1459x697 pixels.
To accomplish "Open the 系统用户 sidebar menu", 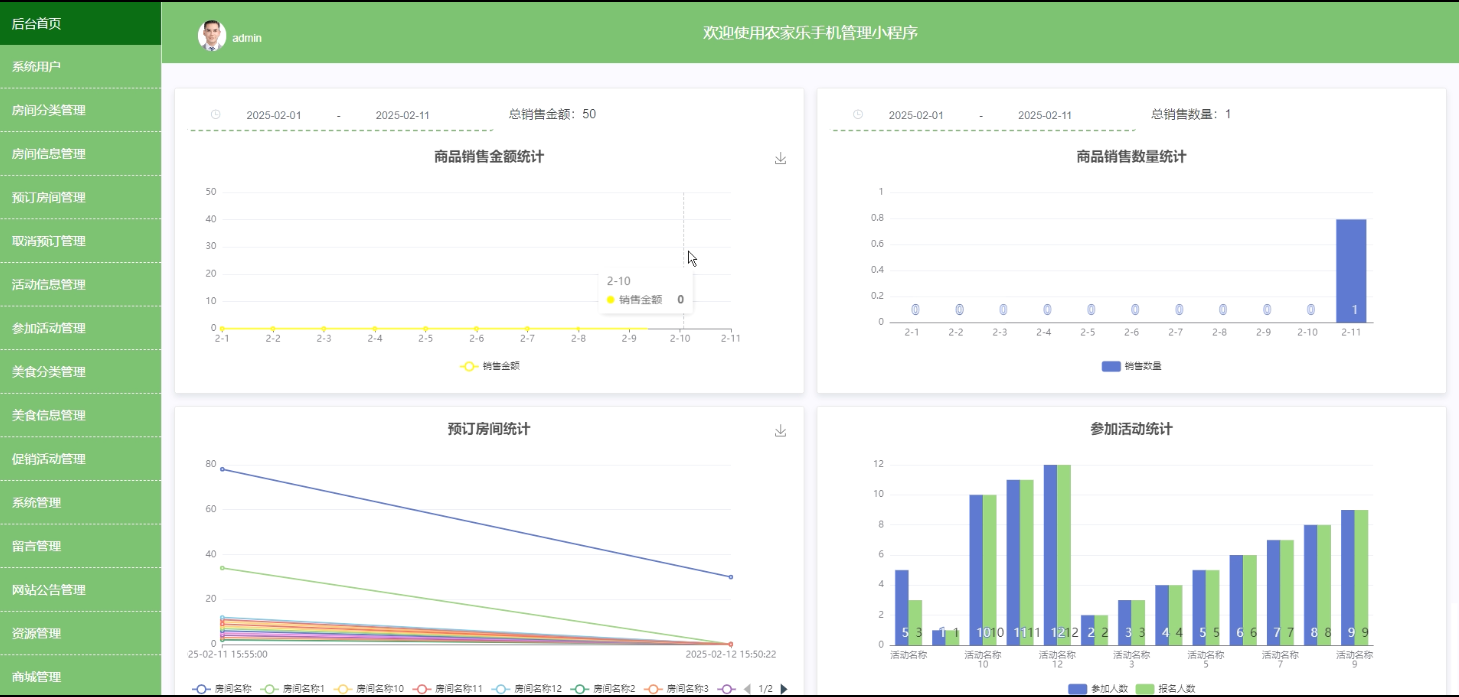I will 80,67.
